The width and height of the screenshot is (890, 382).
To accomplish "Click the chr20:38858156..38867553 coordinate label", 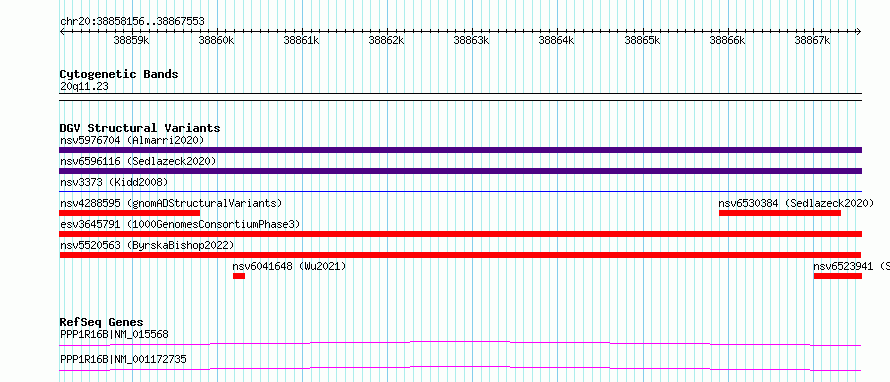I will (x=132, y=22).
